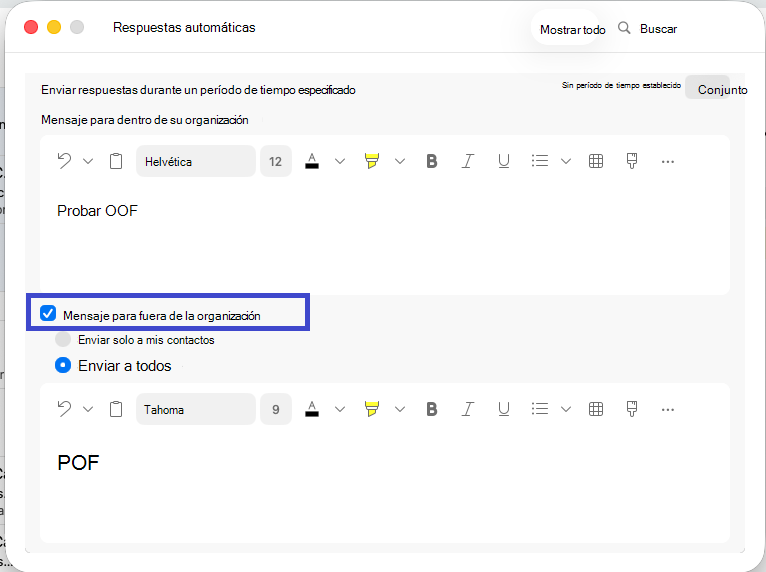Click into the Probar OOF message body

pyautogui.click(x=385, y=239)
